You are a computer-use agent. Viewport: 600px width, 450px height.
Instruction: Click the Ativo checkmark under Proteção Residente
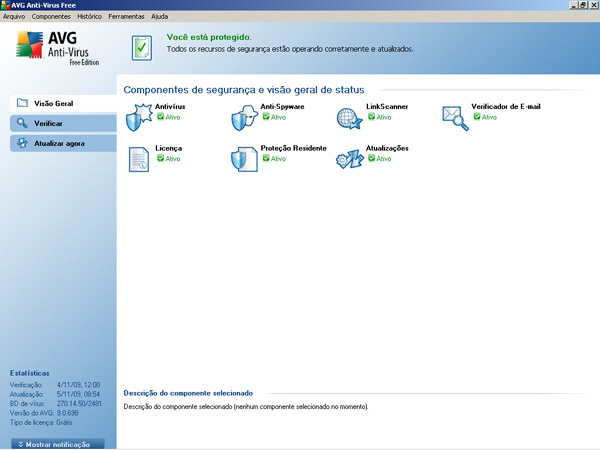(266, 158)
